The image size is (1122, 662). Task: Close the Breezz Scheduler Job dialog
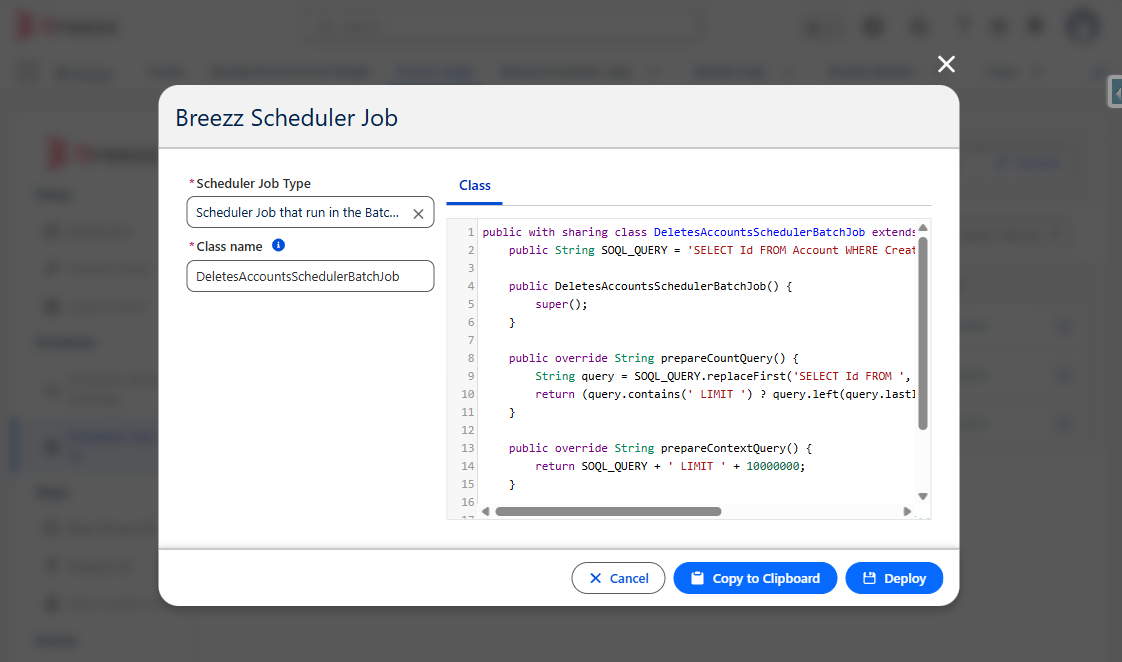(946, 64)
